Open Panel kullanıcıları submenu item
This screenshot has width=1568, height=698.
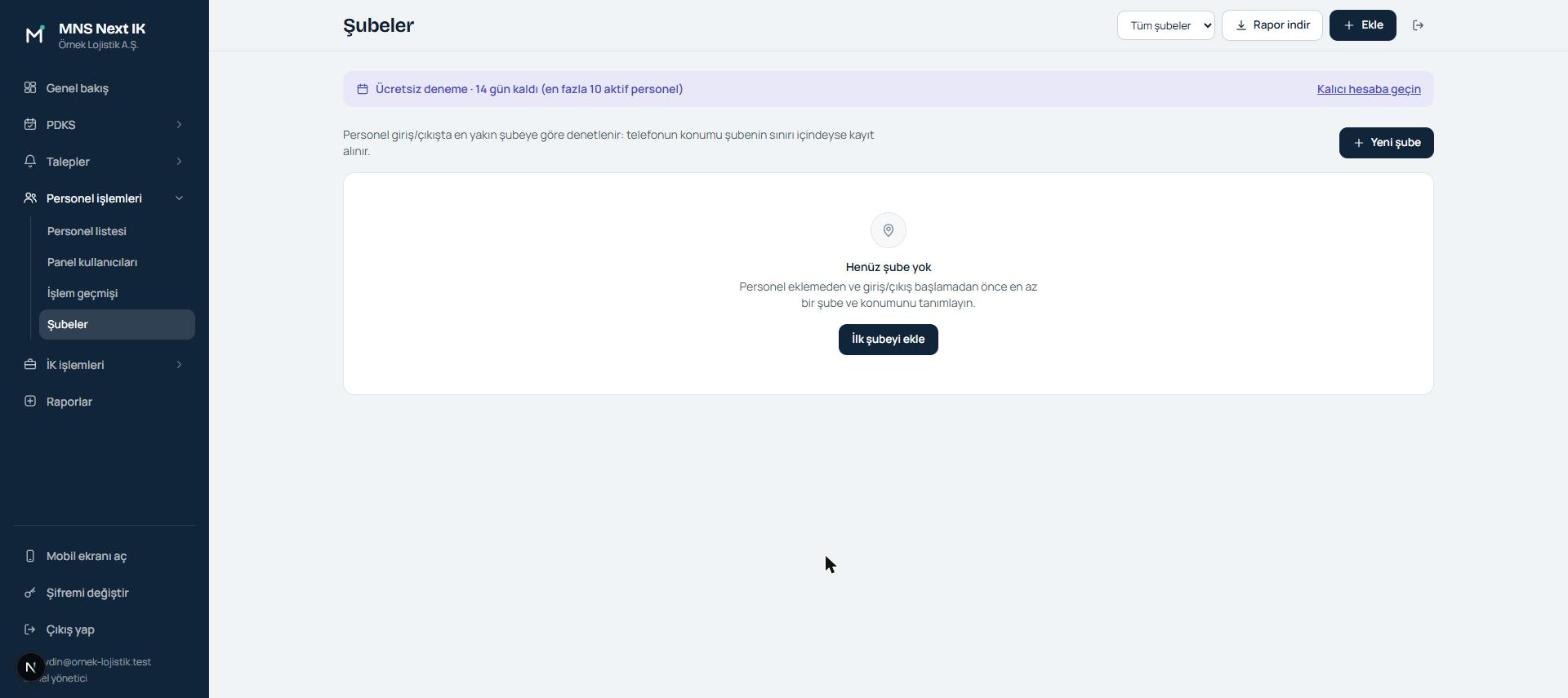click(117, 262)
